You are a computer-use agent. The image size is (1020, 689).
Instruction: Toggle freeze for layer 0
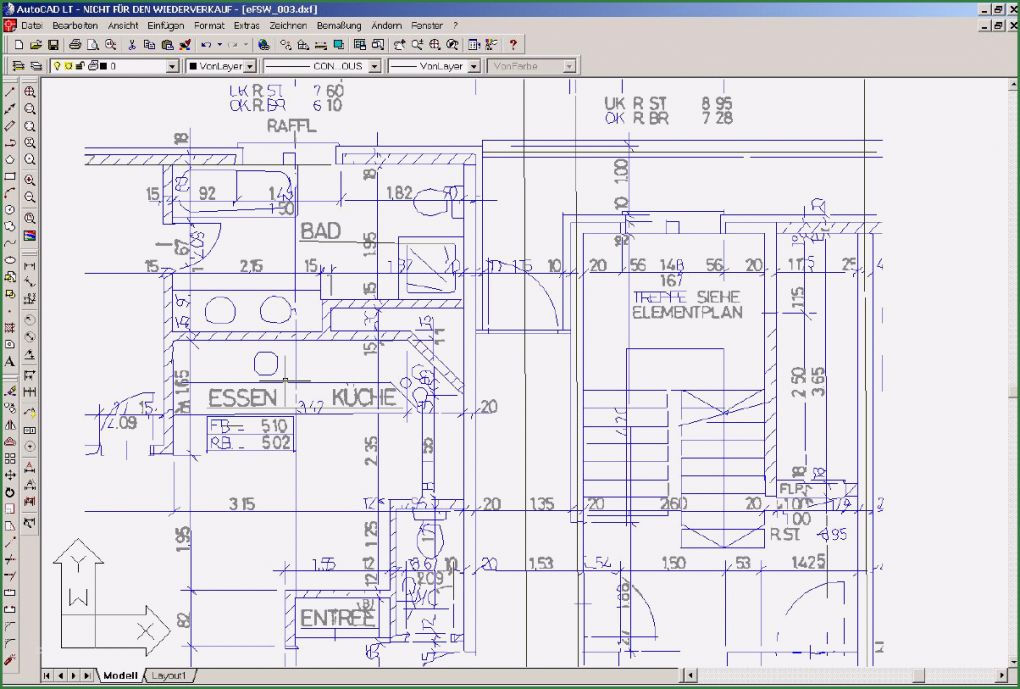click(68, 65)
